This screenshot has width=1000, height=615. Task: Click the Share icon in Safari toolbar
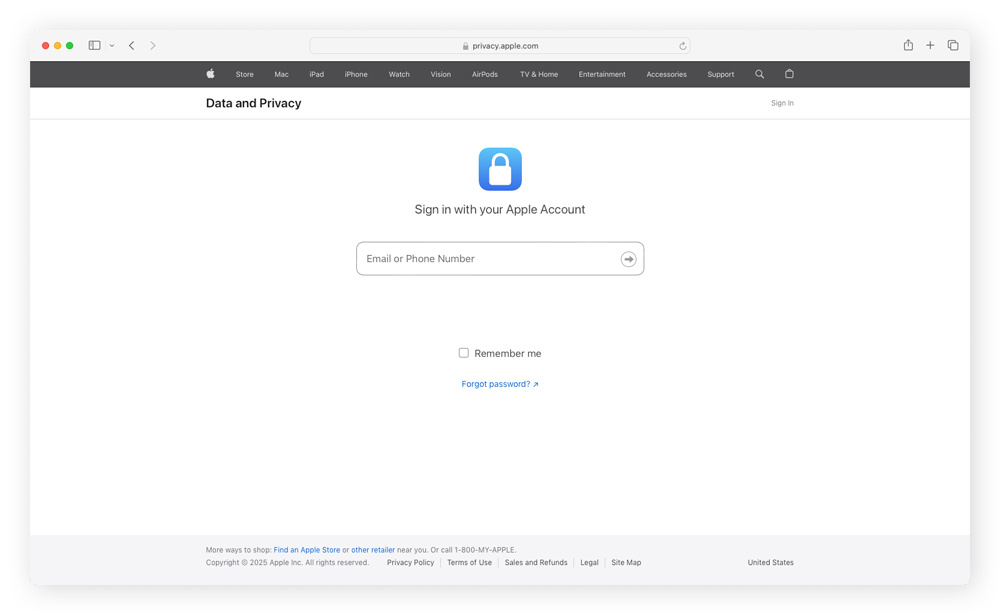point(908,45)
